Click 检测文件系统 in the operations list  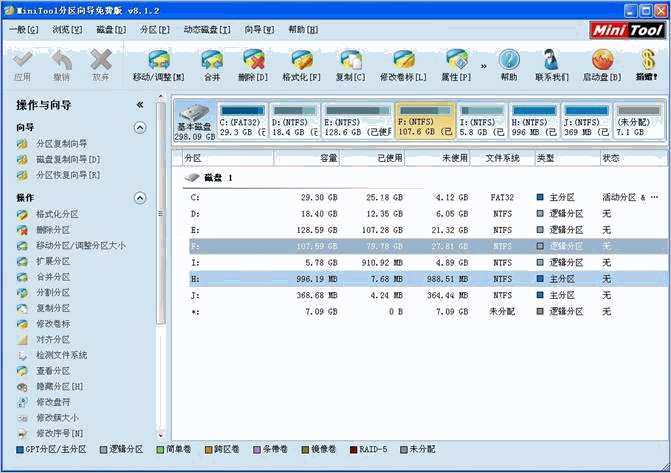pos(62,355)
